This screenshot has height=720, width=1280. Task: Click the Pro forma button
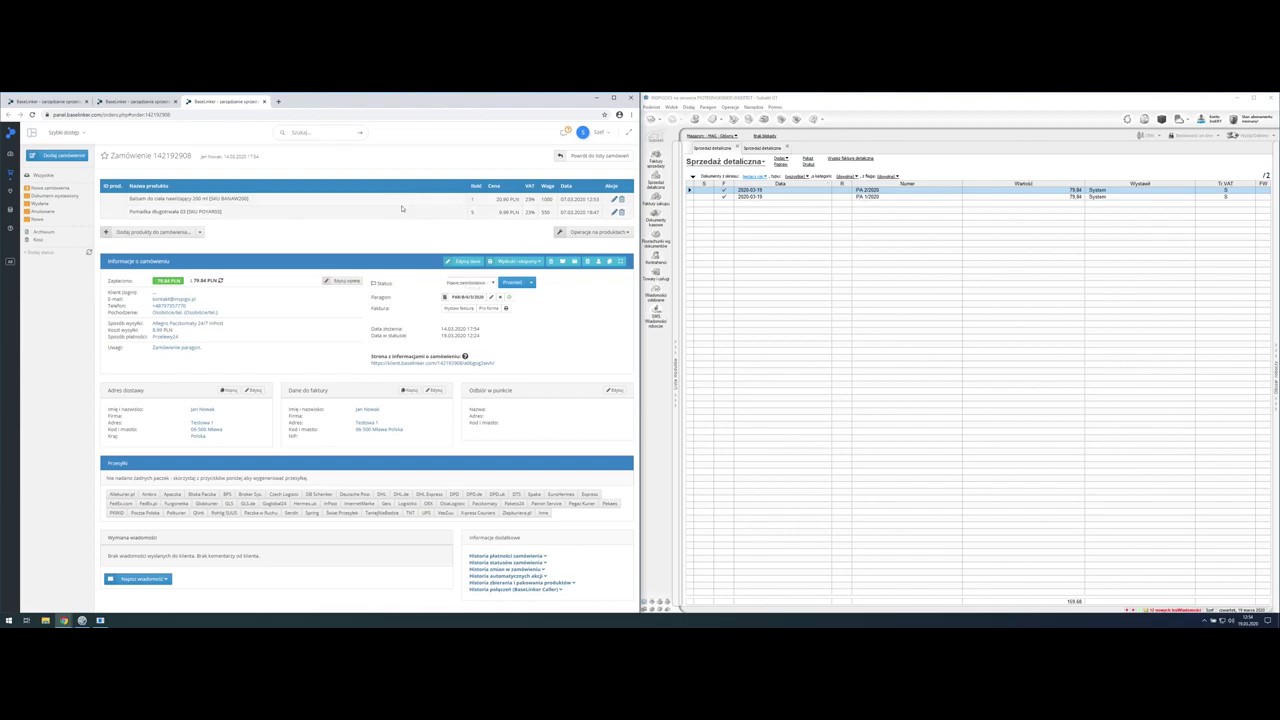pos(488,308)
